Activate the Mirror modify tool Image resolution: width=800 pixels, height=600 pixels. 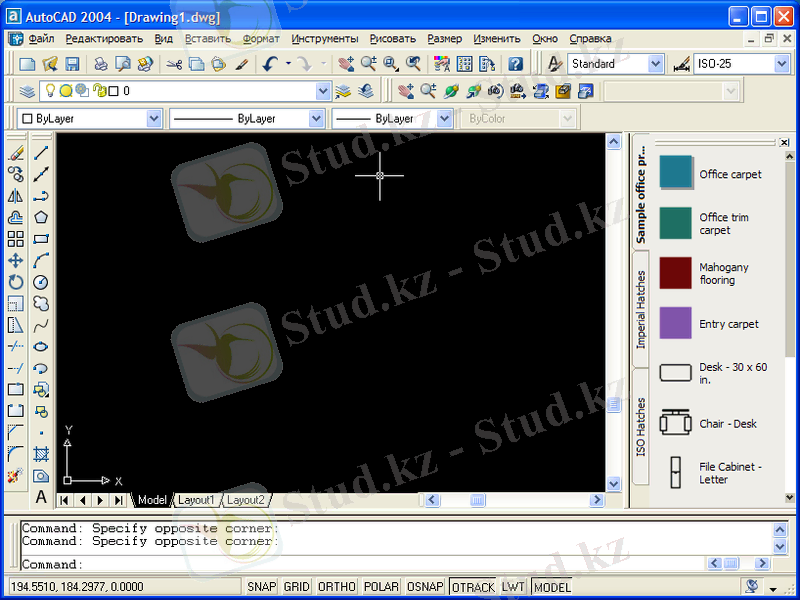pos(15,196)
